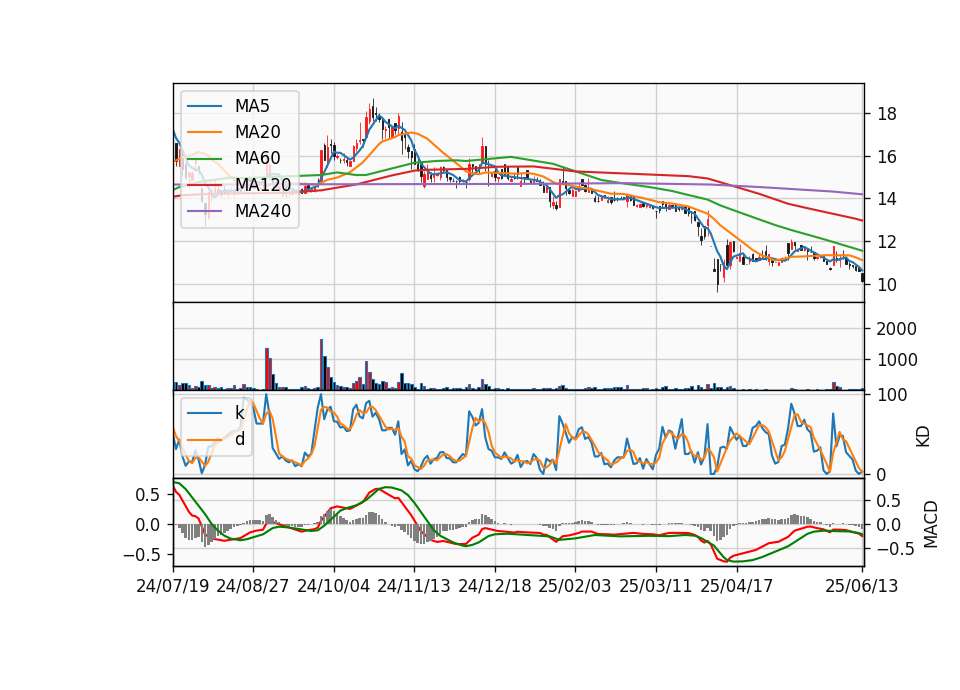Click the 24/11/13 date label

(414, 586)
